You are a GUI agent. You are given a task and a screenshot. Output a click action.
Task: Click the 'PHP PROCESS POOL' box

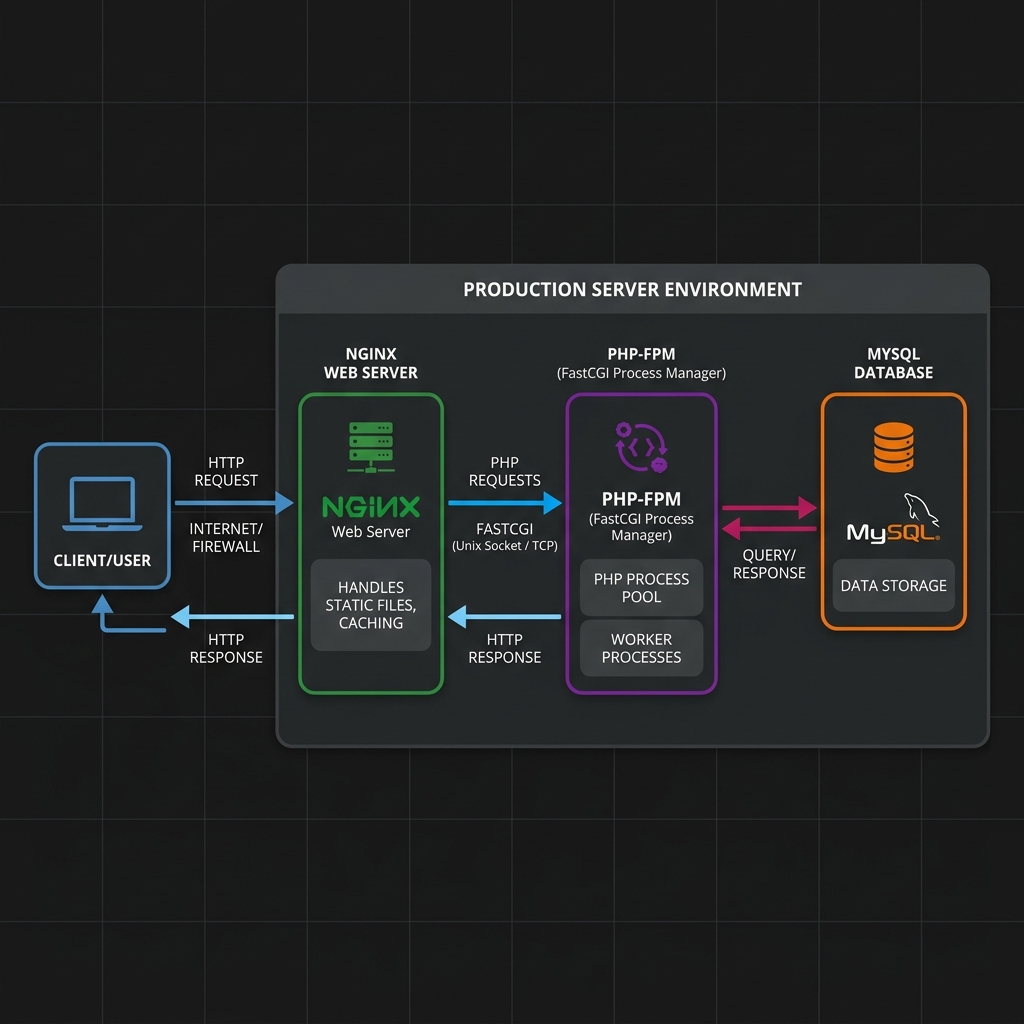(641, 588)
